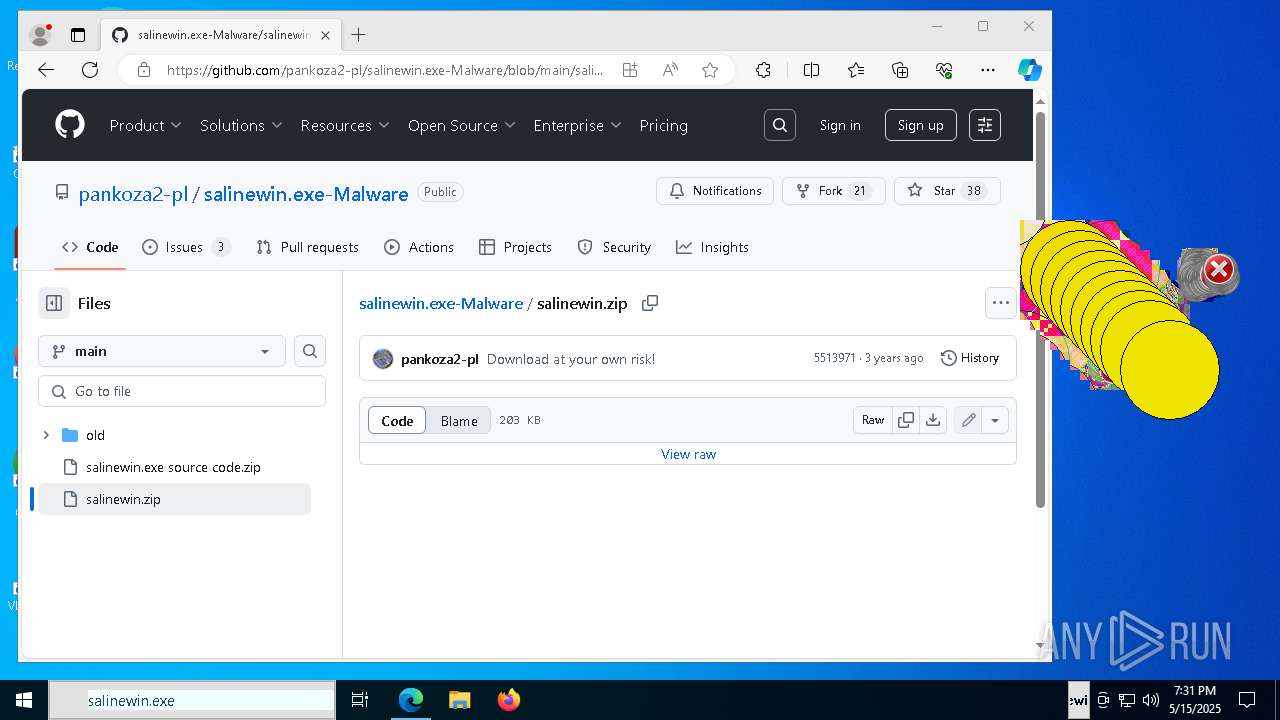Open Edge Settings and more menu

(x=988, y=70)
